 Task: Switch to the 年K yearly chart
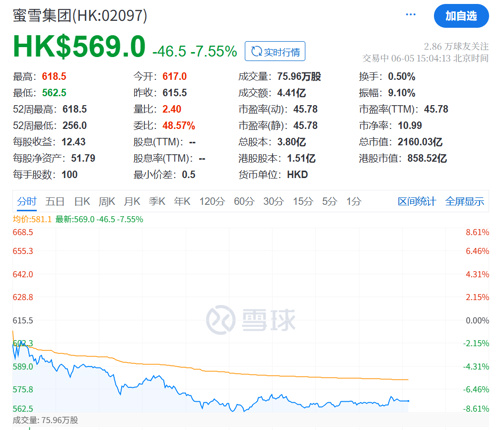(182, 201)
